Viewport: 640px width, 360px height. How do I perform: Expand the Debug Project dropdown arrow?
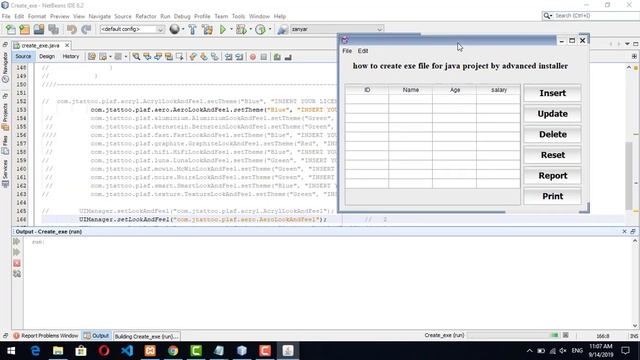click(250, 29)
